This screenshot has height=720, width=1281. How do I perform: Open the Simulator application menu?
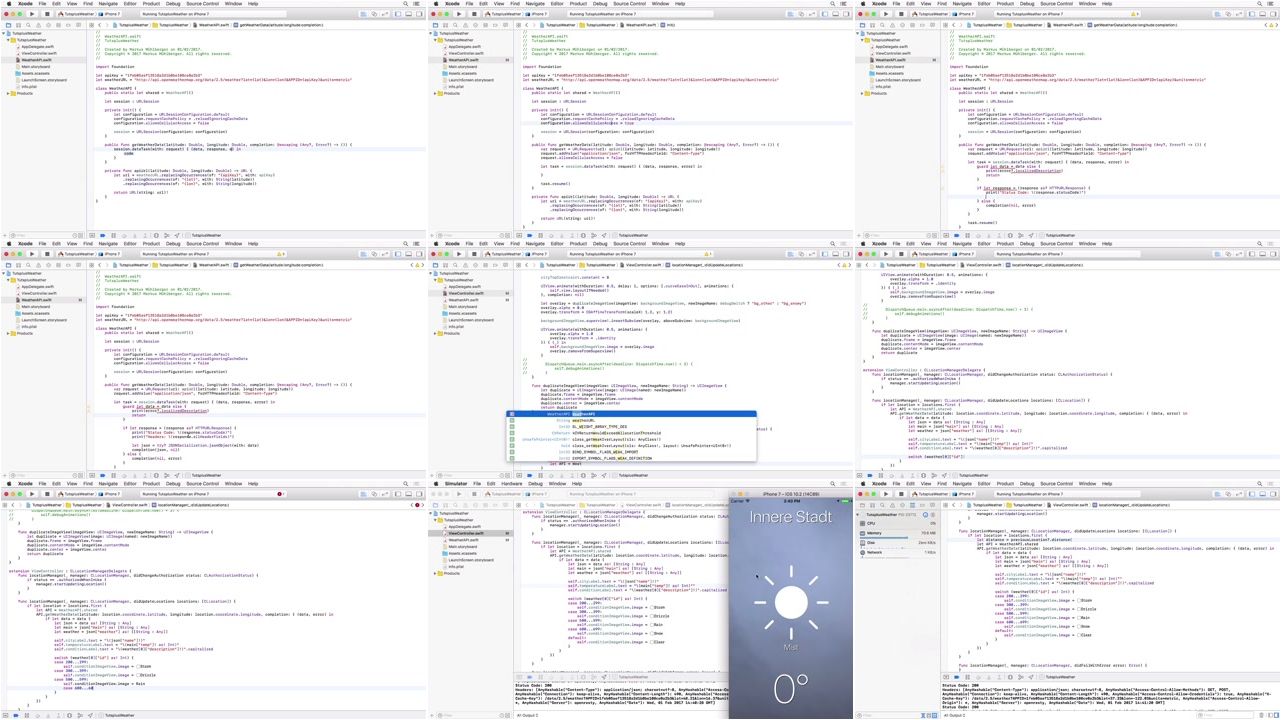pyautogui.click(x=456, y=484)
